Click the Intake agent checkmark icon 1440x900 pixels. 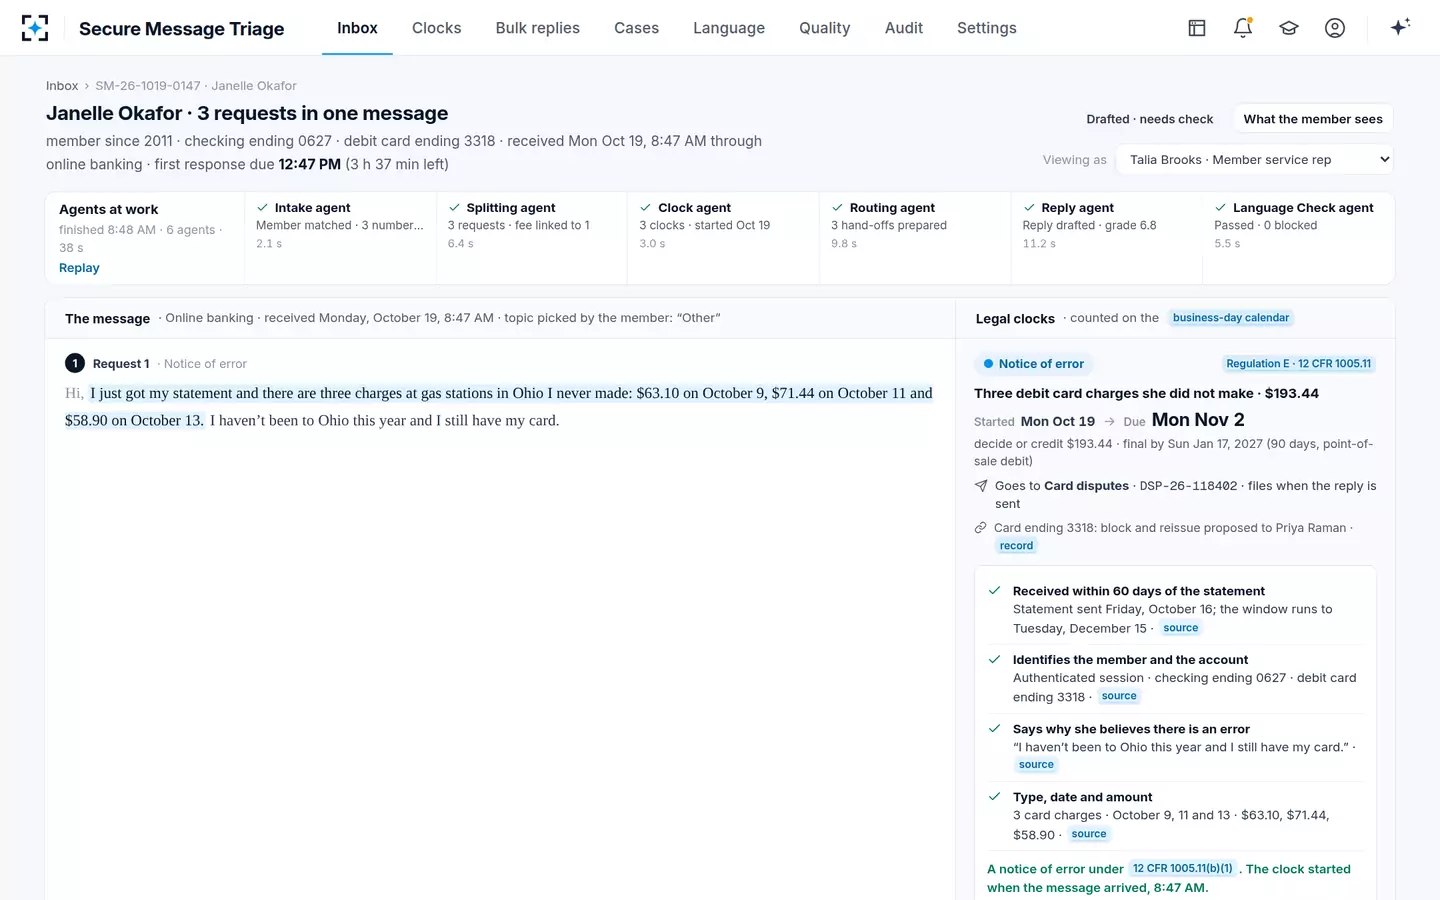click(x=263, y=208)
